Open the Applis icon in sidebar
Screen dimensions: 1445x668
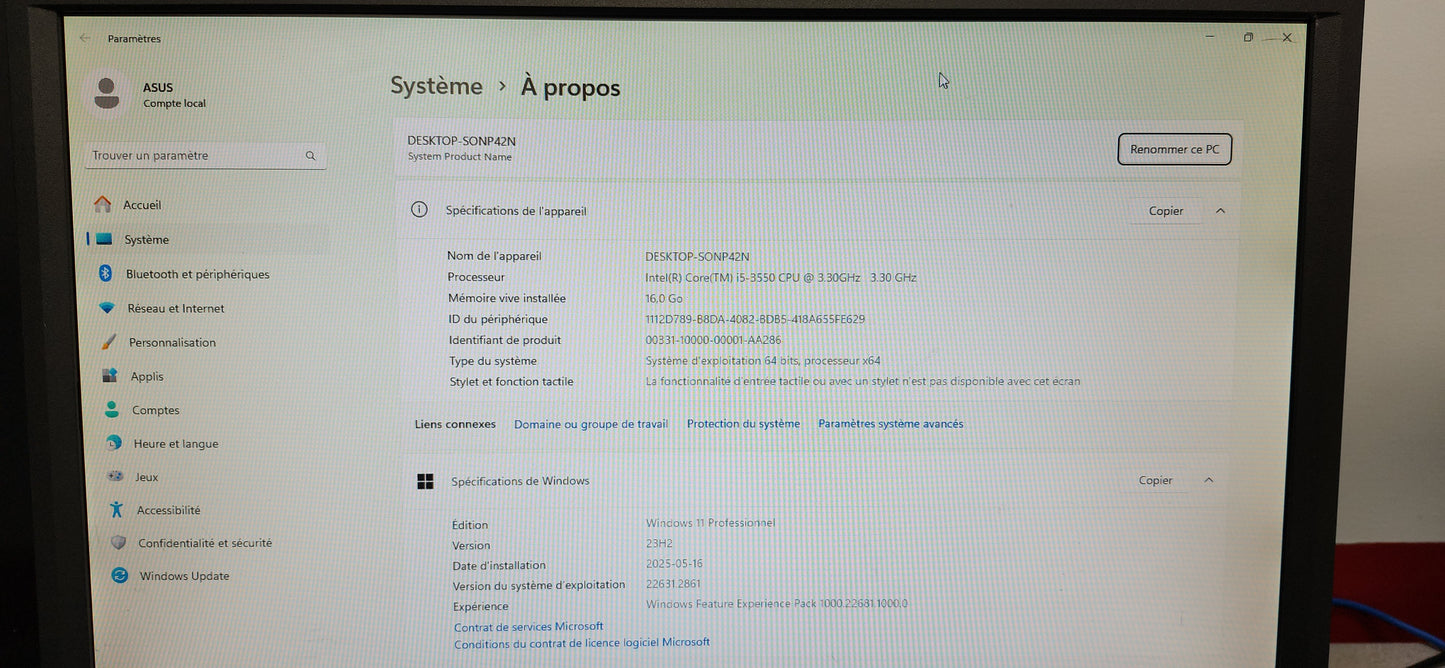(110, 376)
